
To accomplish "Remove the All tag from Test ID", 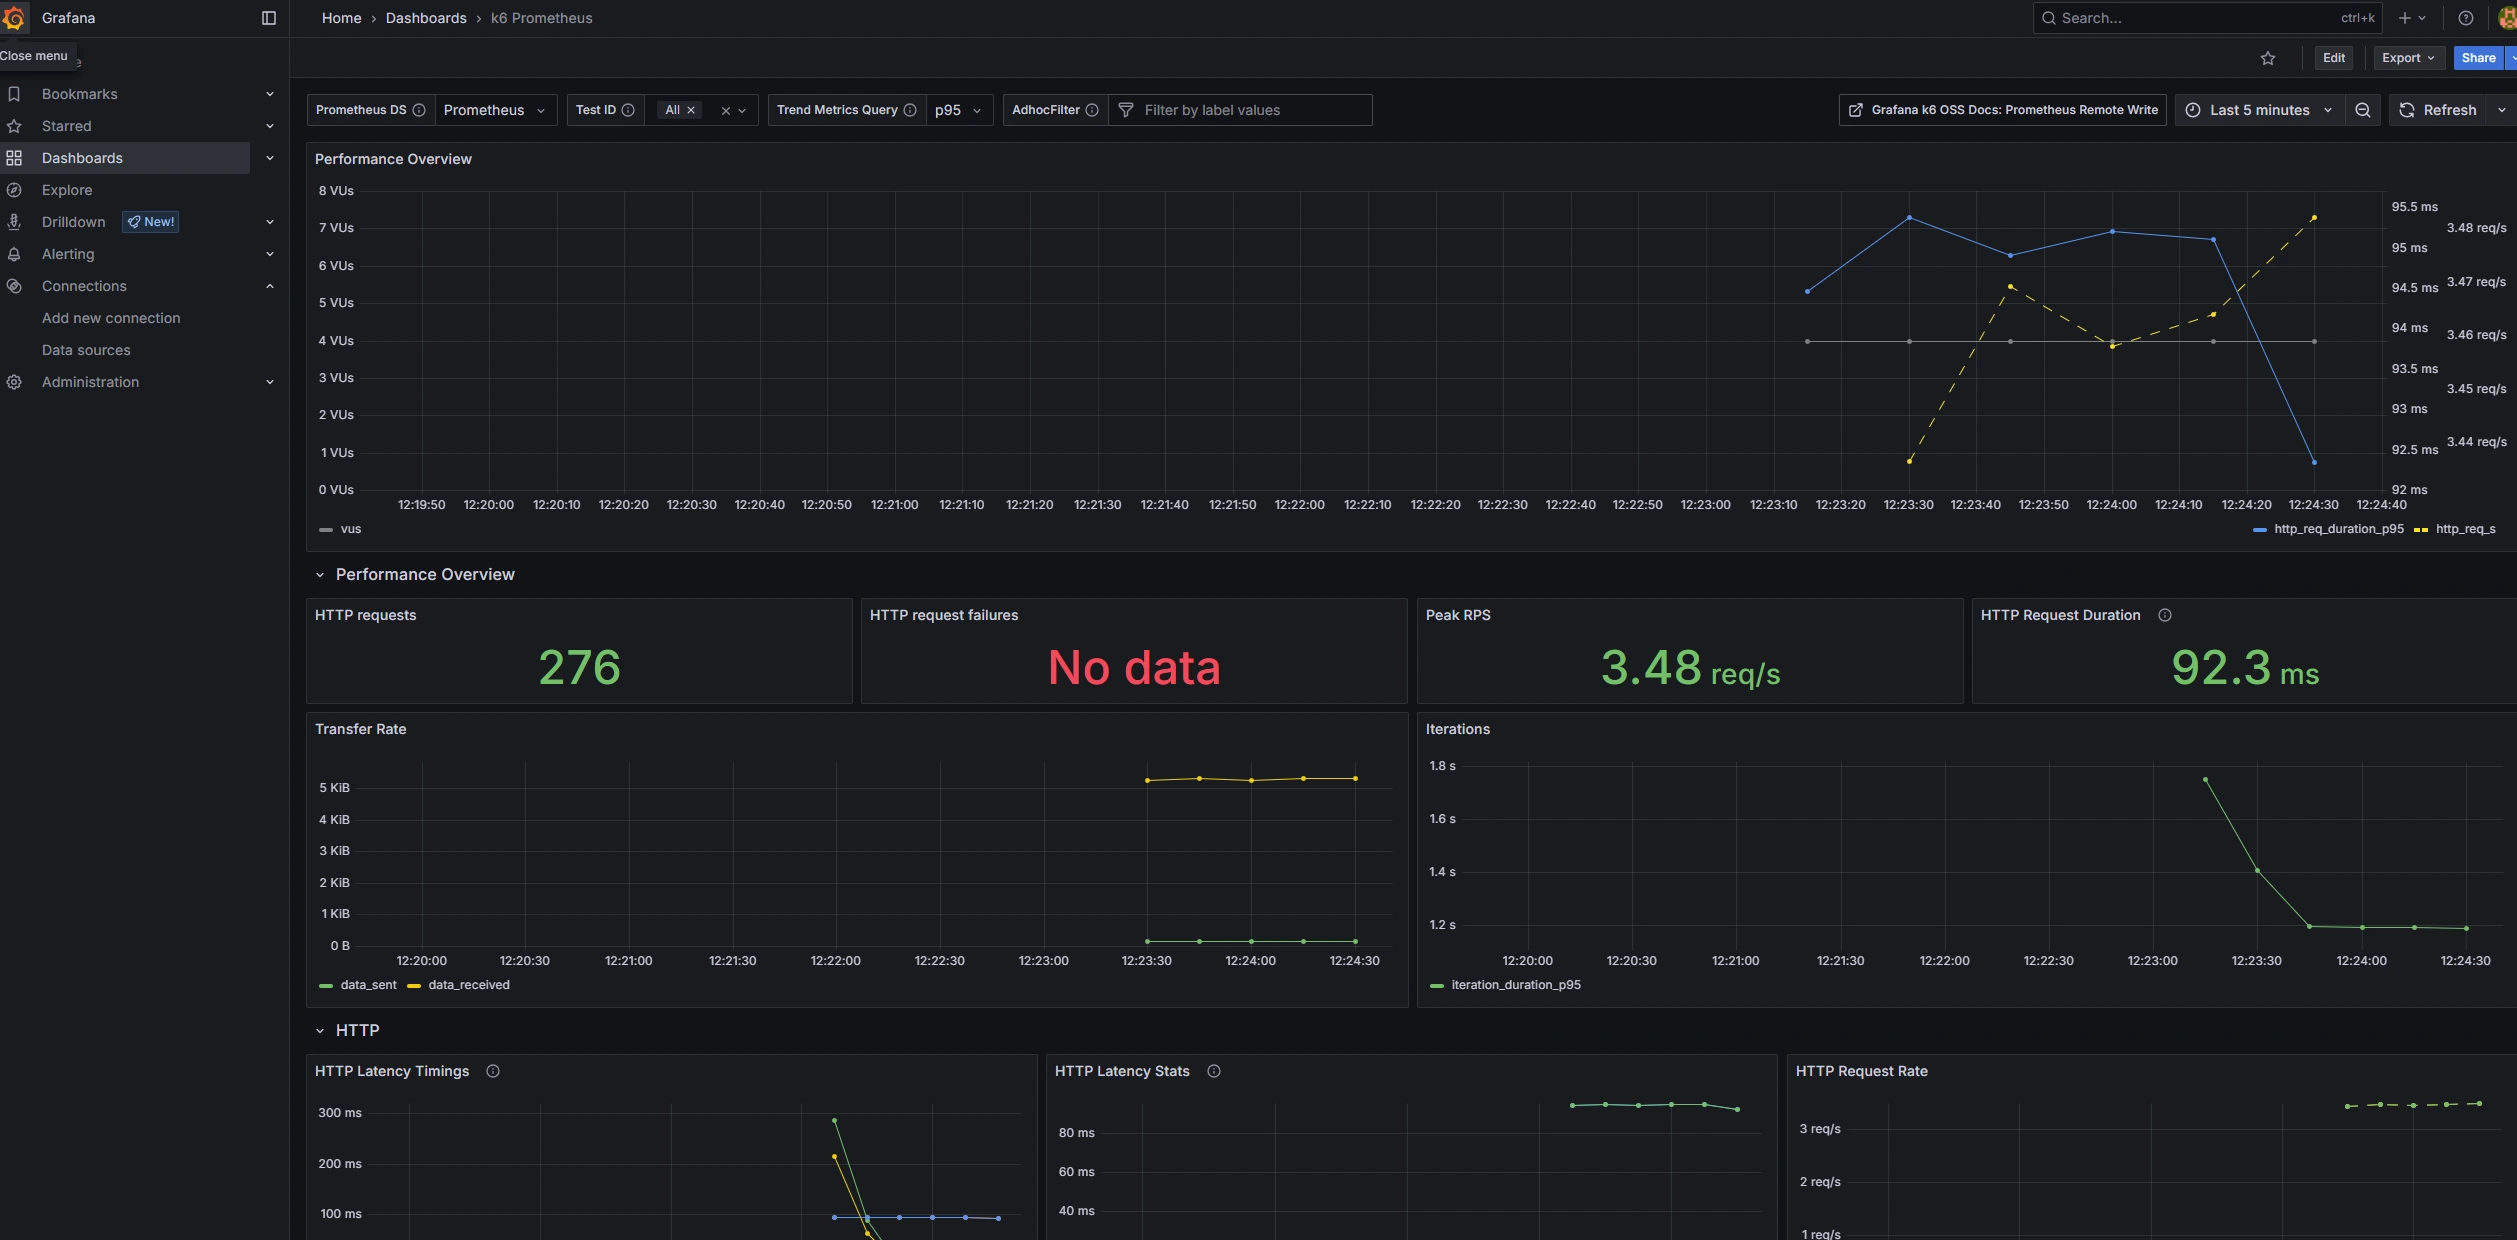I will click(691, 110).
